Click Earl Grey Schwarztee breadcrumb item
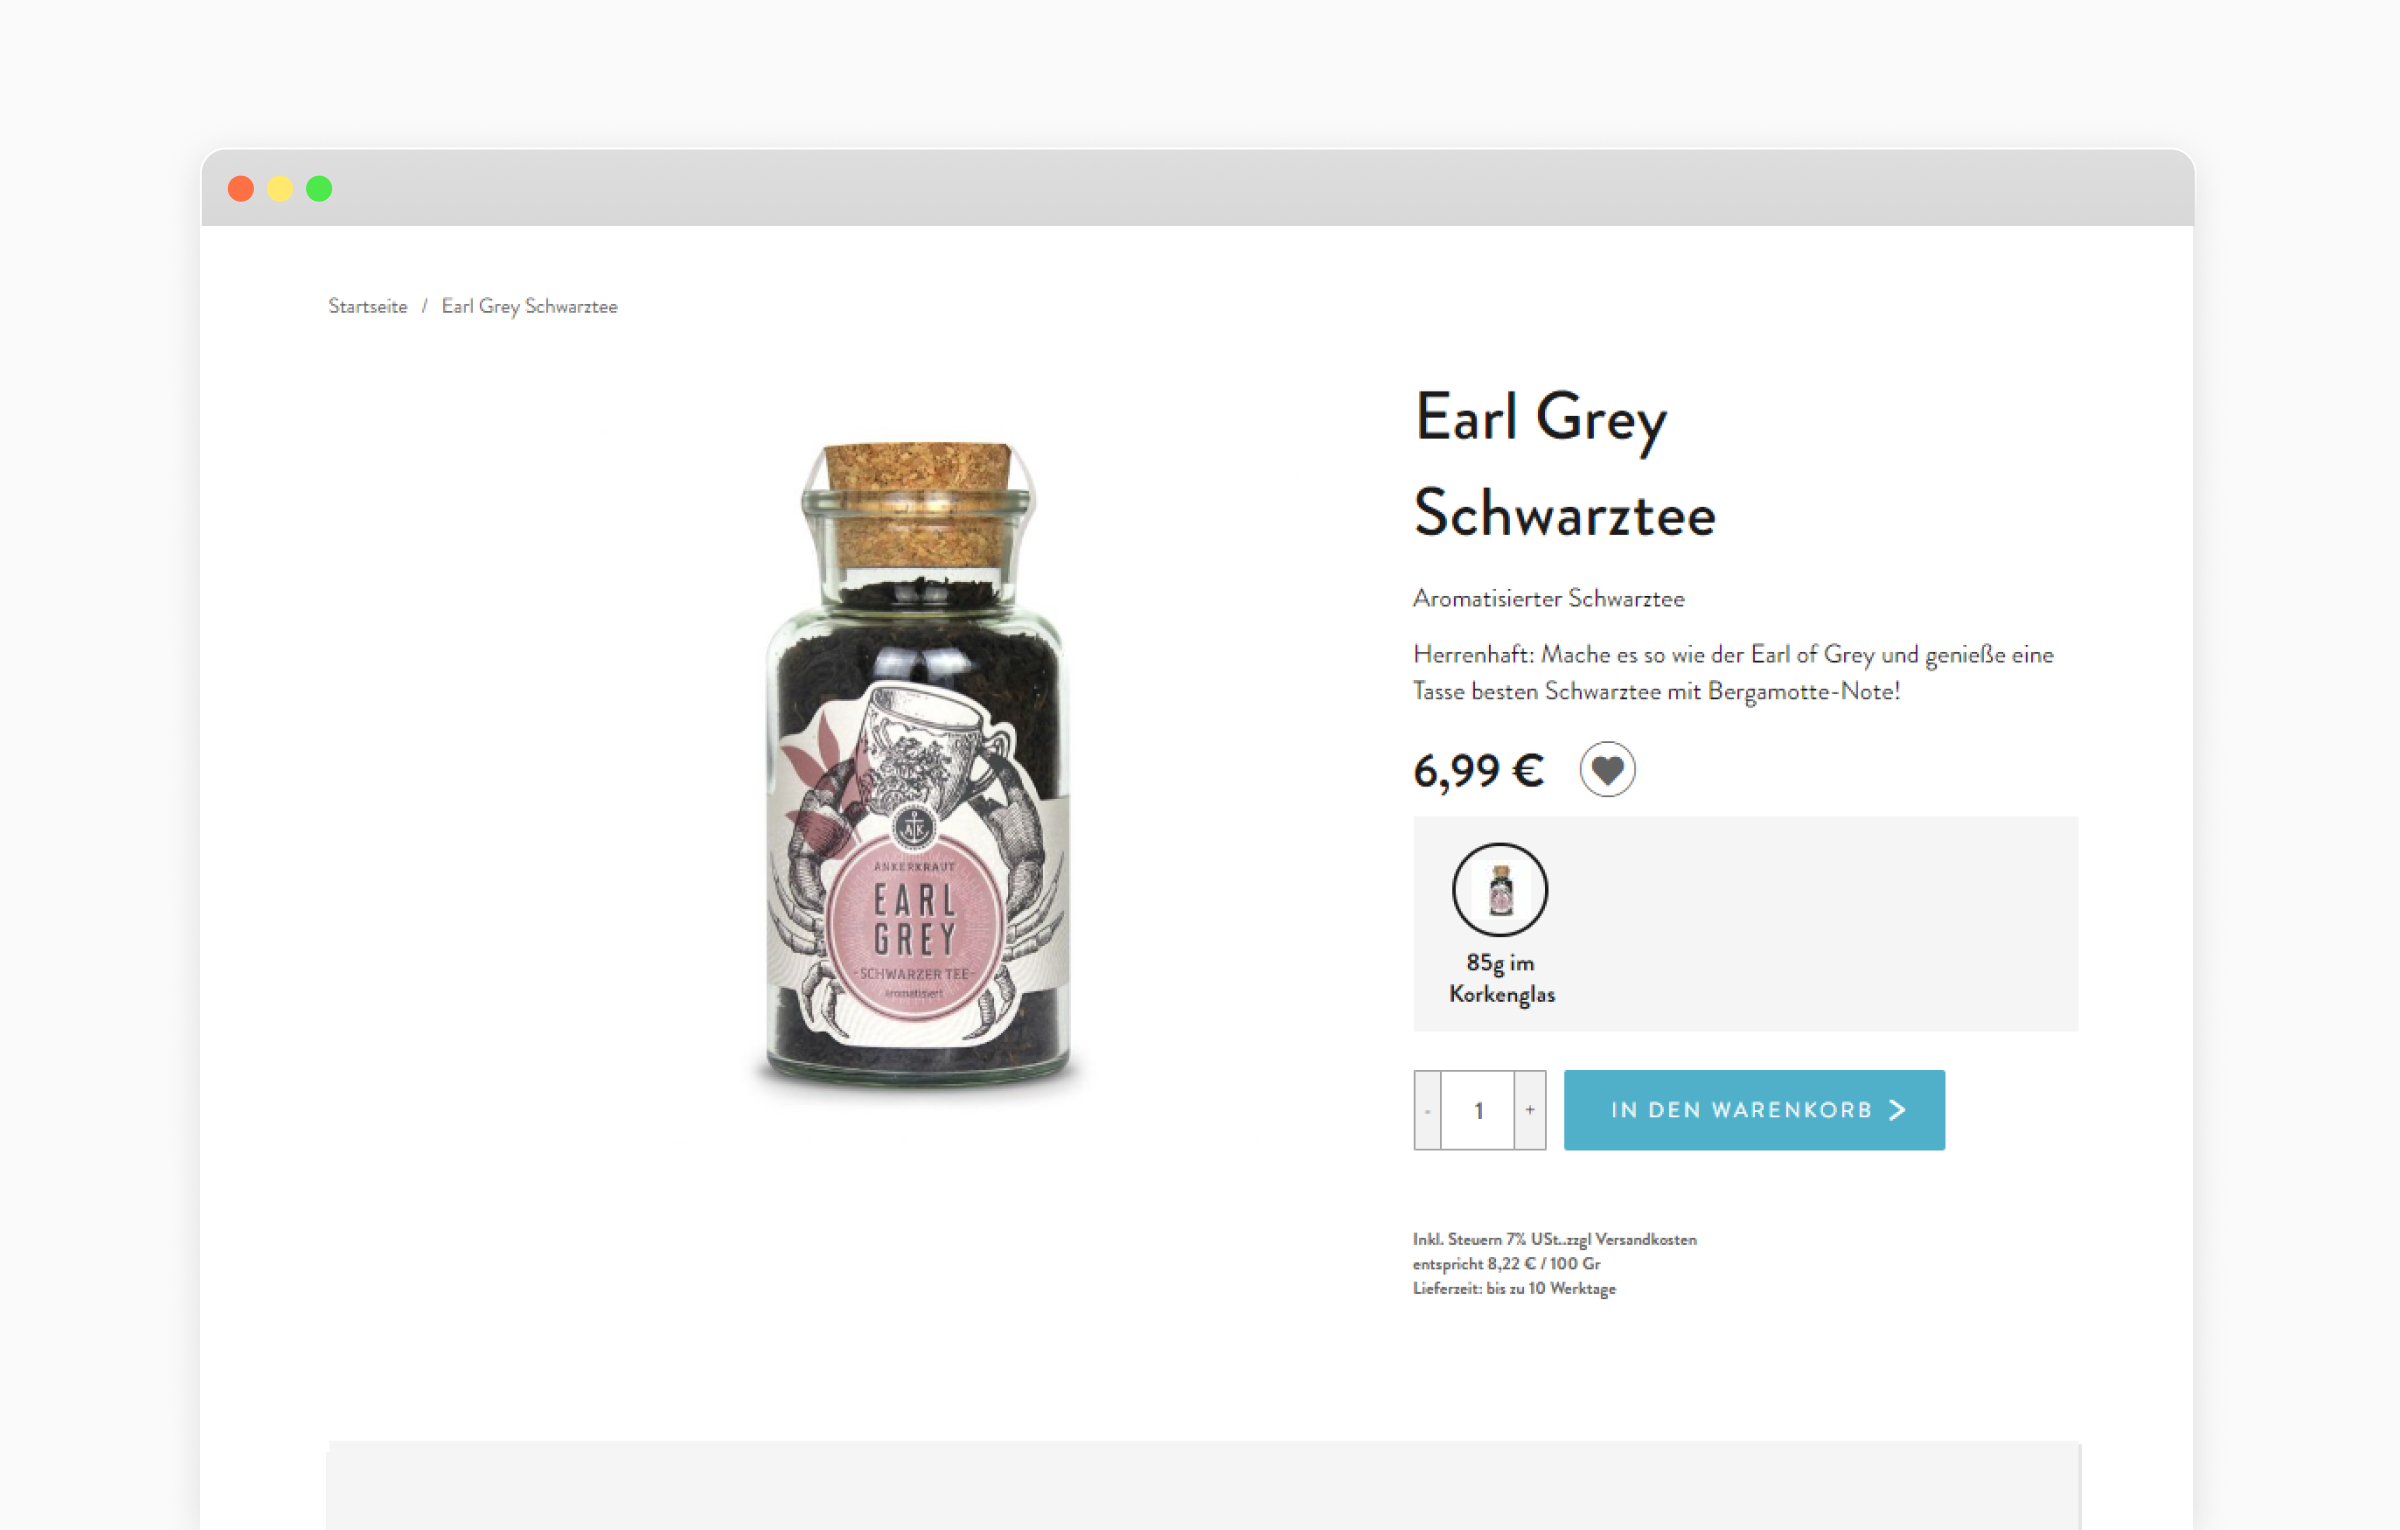This screenshot has height=1530, width=2400. (x=529, y=306)
